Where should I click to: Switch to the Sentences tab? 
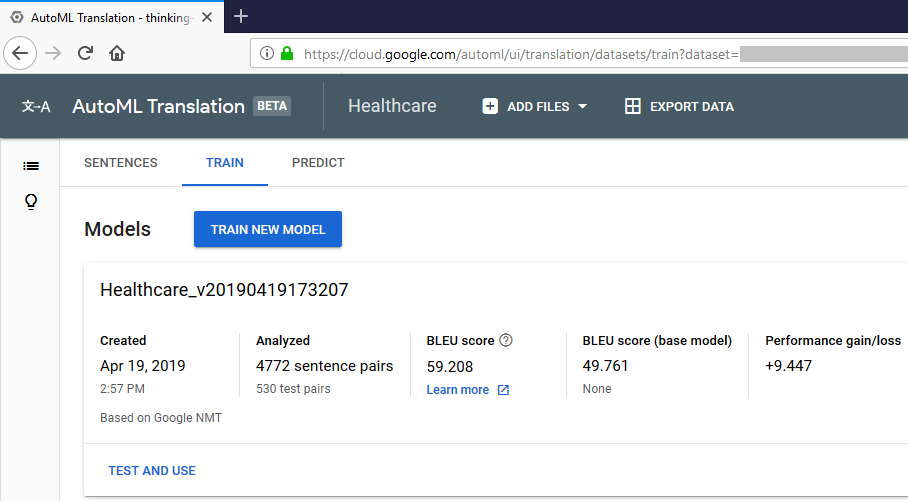pos(120,163)
